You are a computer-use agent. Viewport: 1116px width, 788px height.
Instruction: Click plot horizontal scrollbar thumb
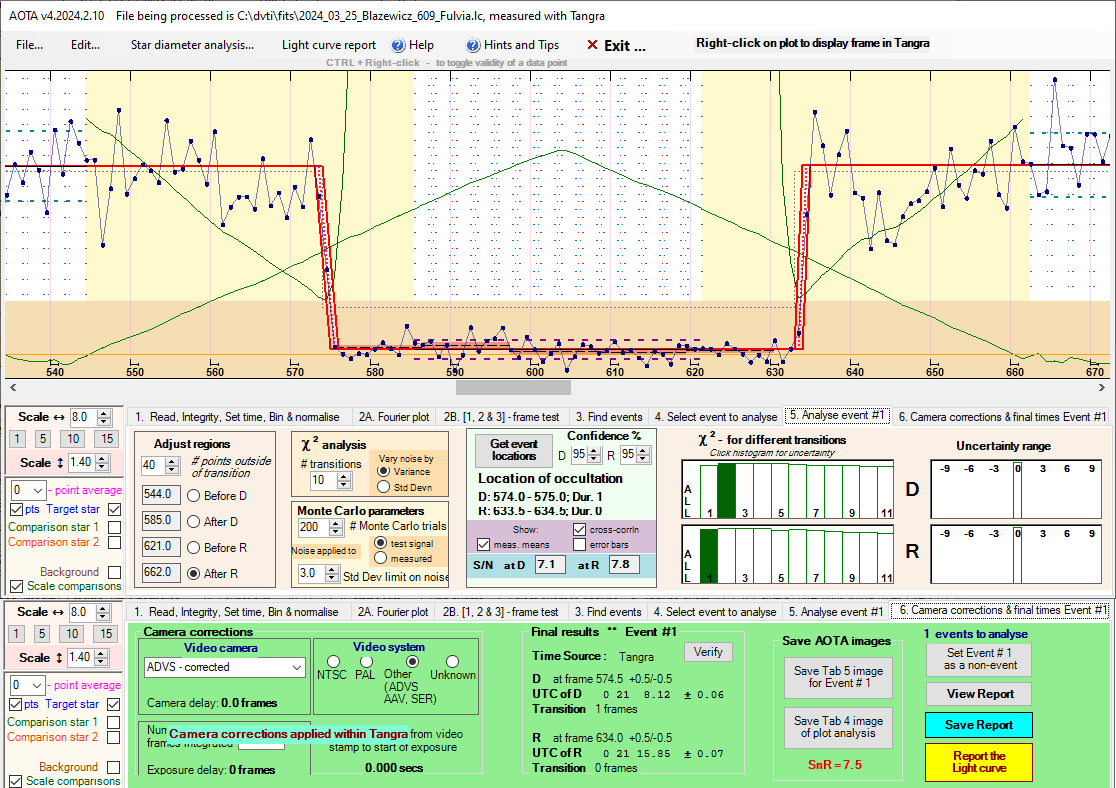tap(513, 387)
